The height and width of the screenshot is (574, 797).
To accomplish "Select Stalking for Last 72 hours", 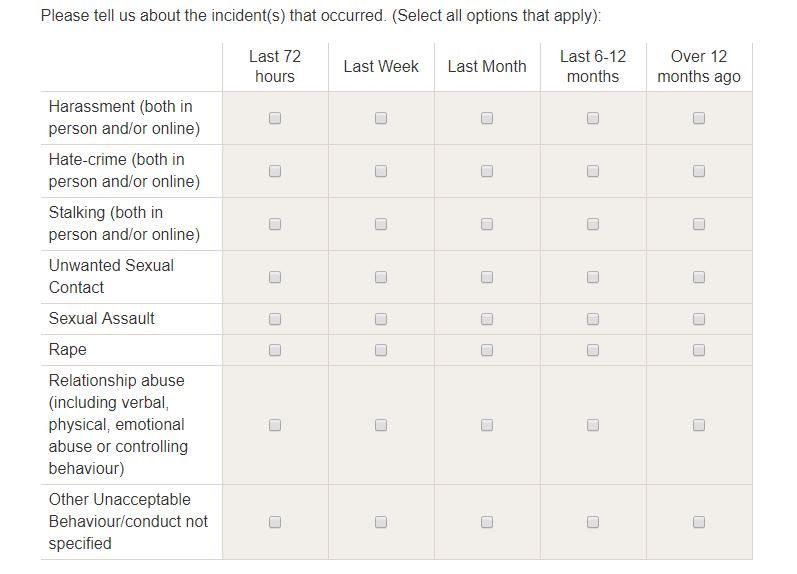I will click(x=274, y=224).
